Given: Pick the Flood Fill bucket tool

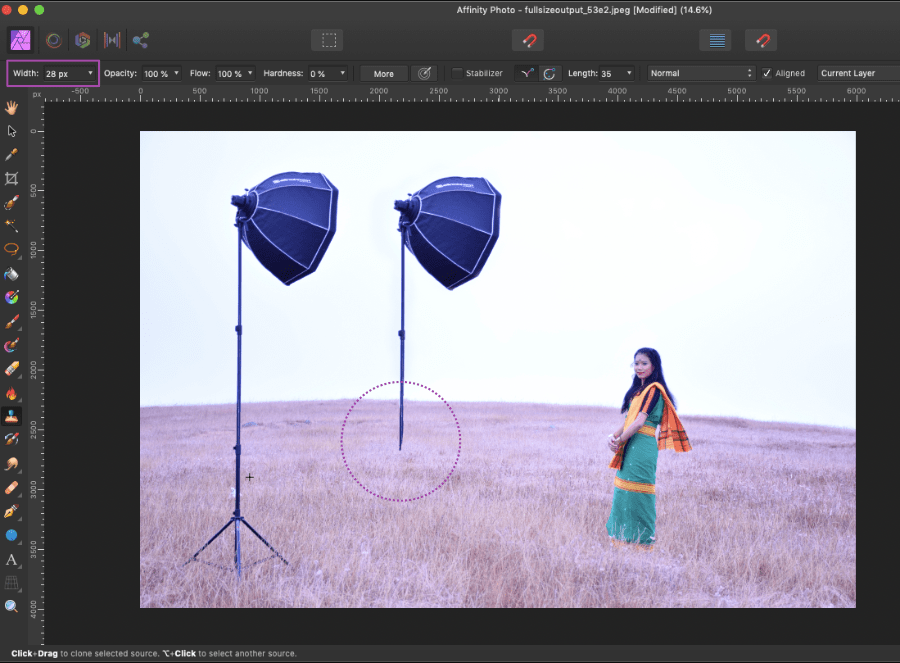Looking at the screenshot, I should coord(12,274).
